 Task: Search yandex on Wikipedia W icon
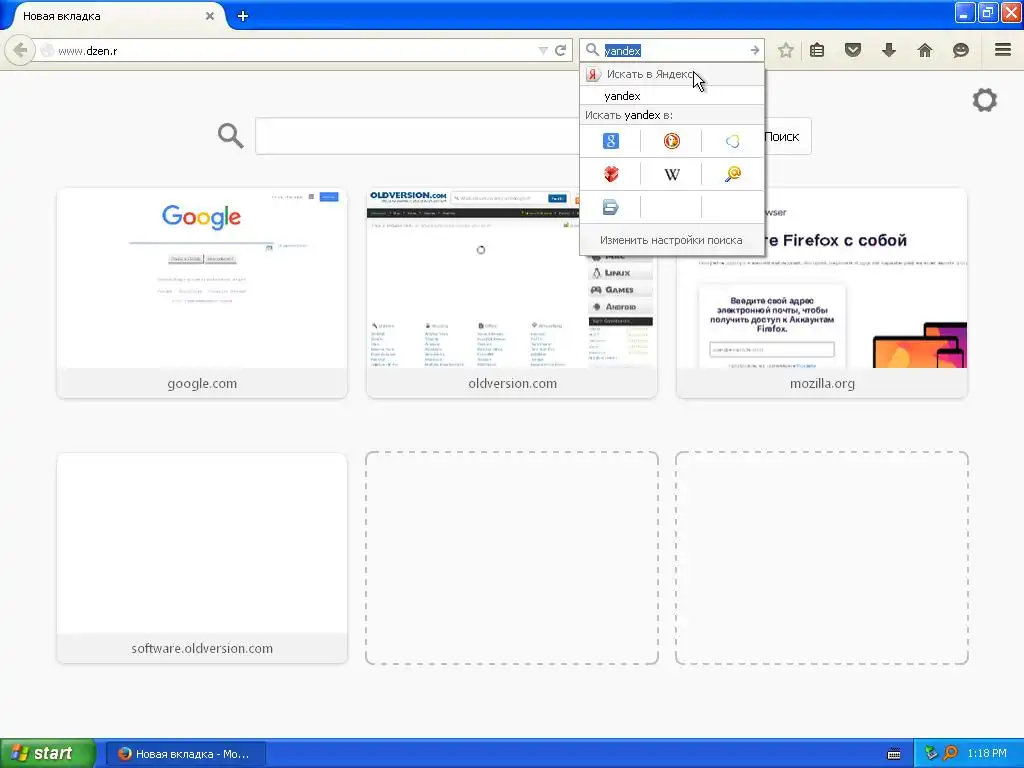(x=671, y=174)
